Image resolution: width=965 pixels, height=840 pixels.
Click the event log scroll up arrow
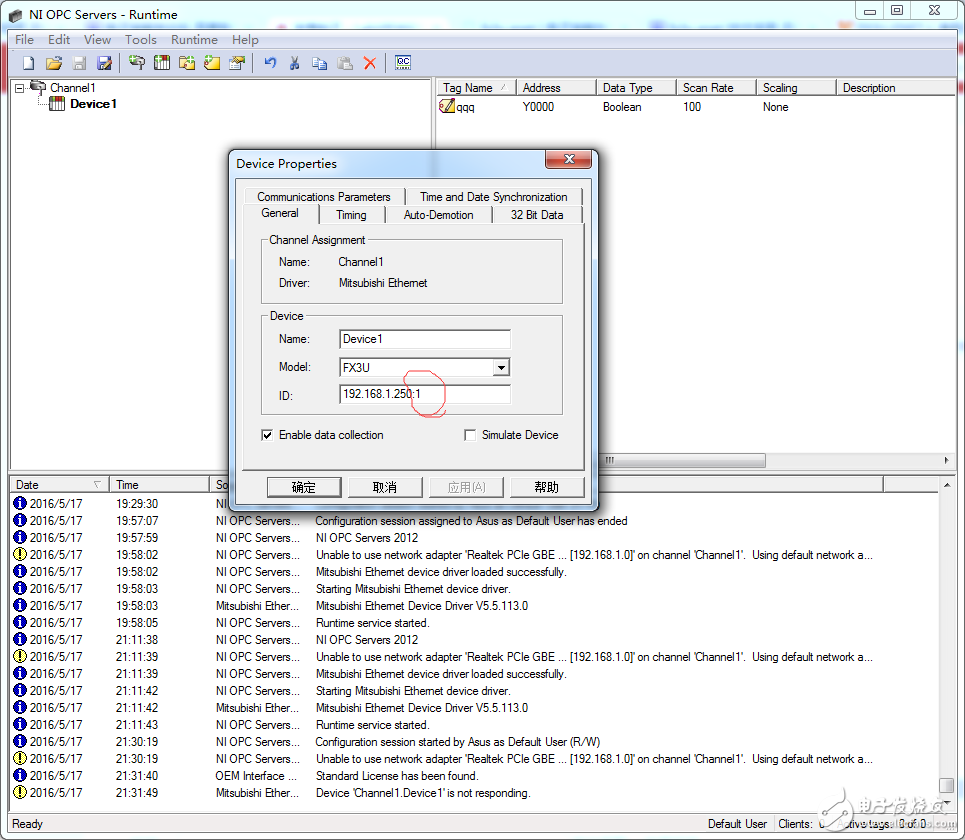click(x=947, y=486)
